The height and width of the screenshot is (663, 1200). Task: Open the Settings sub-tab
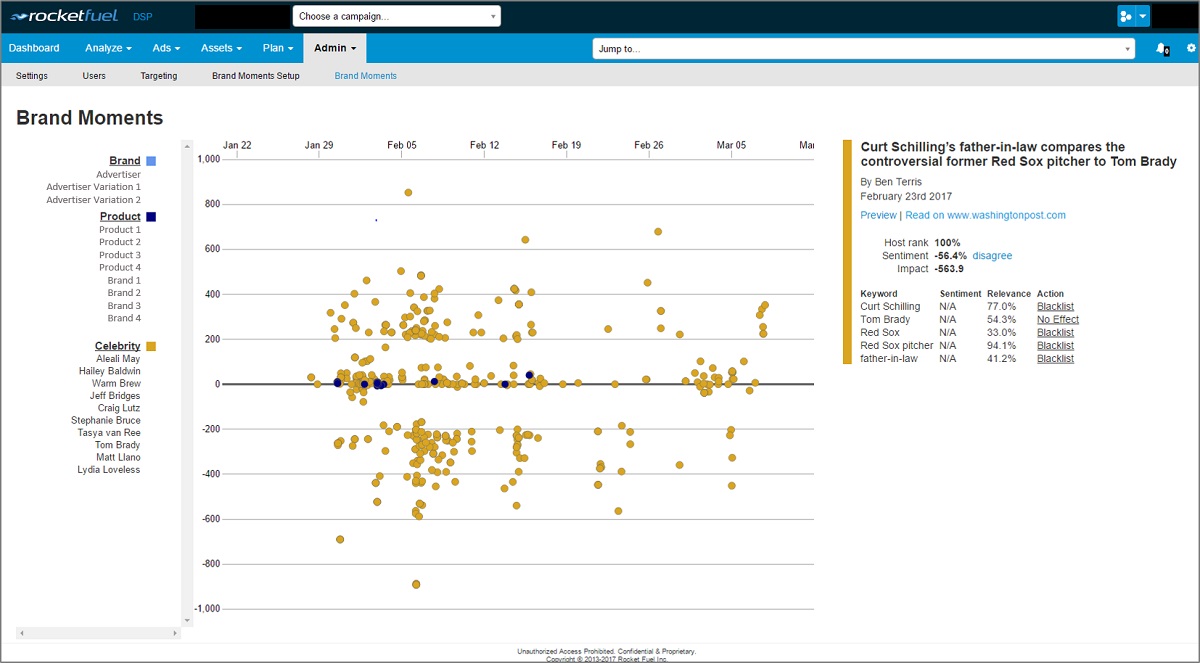[32, 76]
